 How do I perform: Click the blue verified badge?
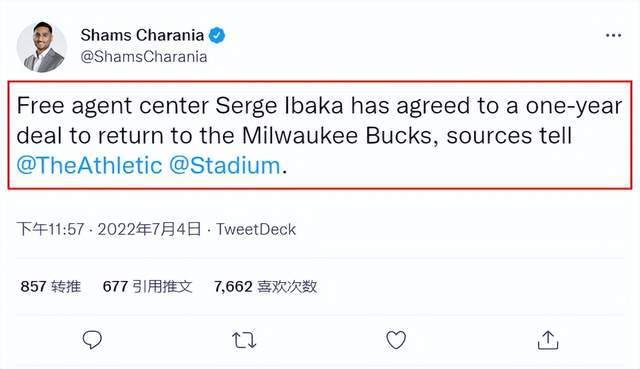click(217, 36)
